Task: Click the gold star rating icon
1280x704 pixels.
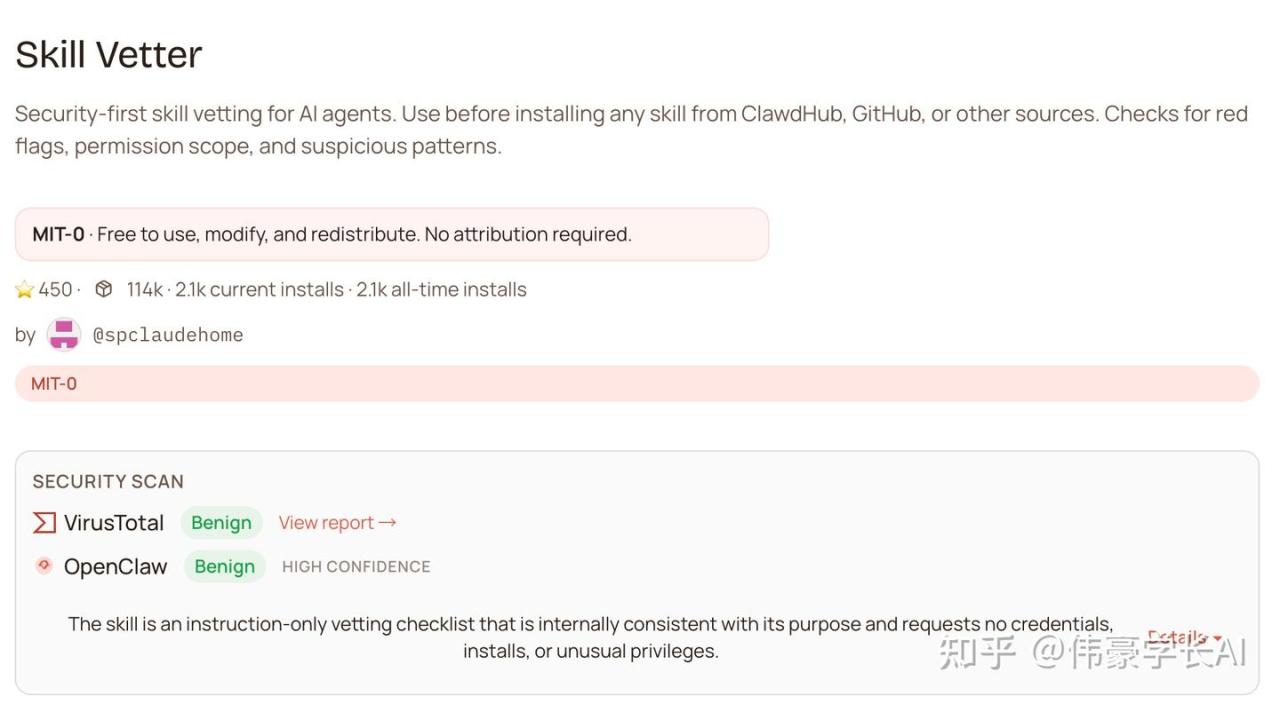Action: pyautogui.click(x=24, y=290)
